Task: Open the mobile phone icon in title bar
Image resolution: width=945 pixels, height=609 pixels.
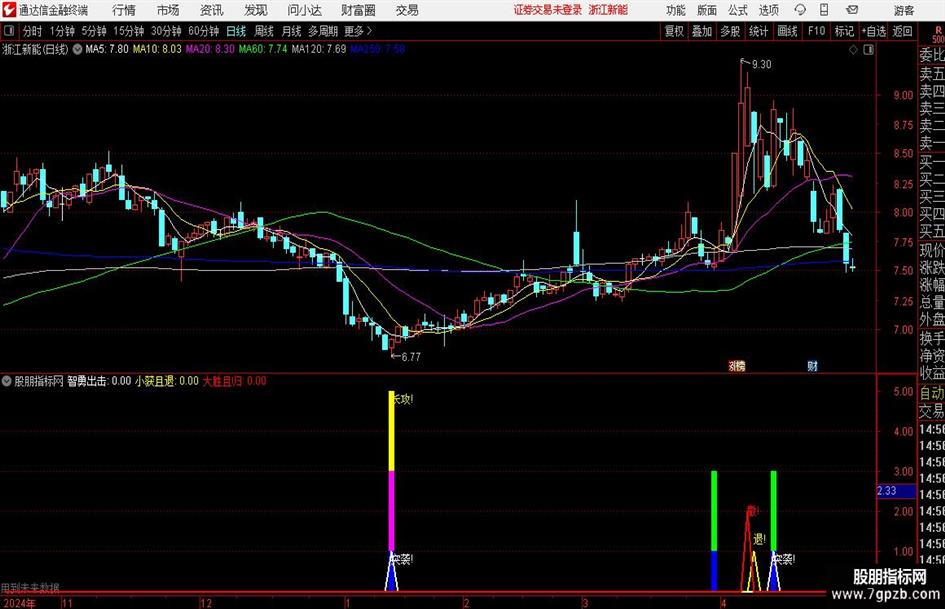Action: pos(824,10)
